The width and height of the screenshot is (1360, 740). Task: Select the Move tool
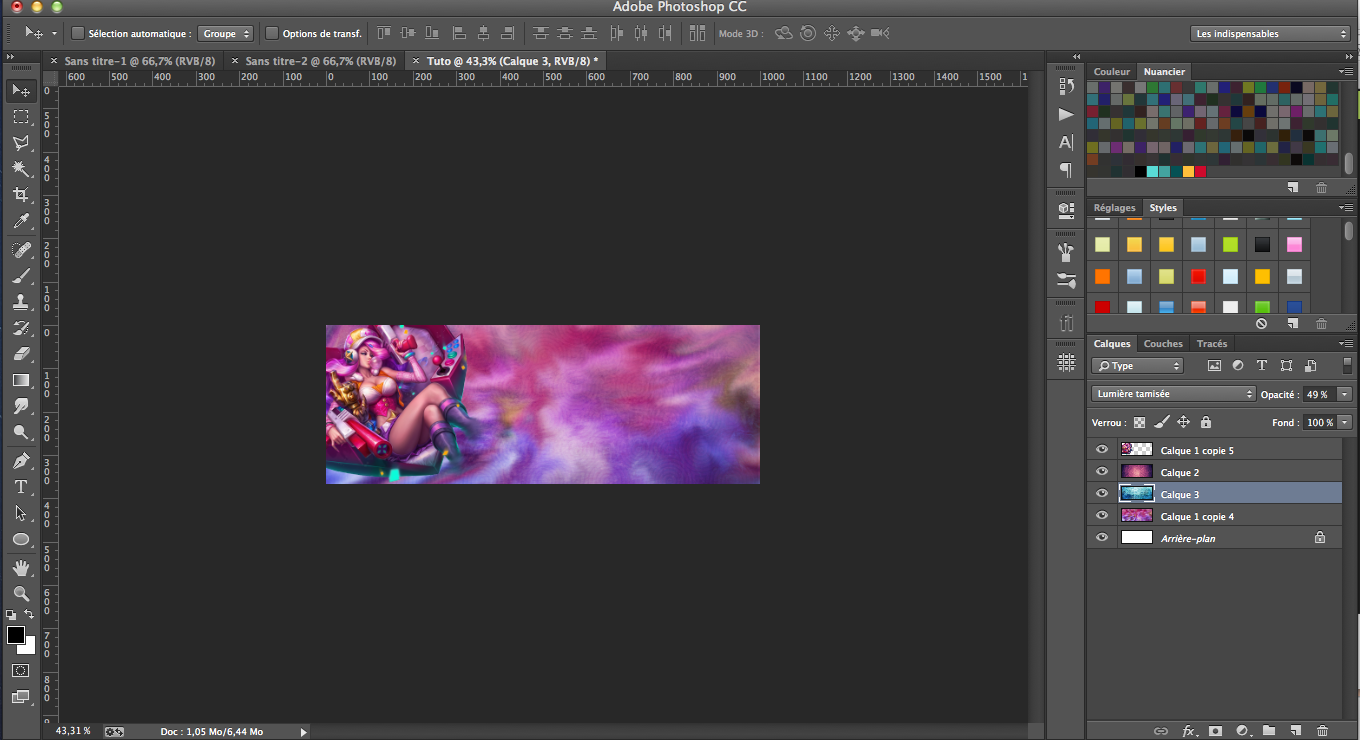pos(21,91)
